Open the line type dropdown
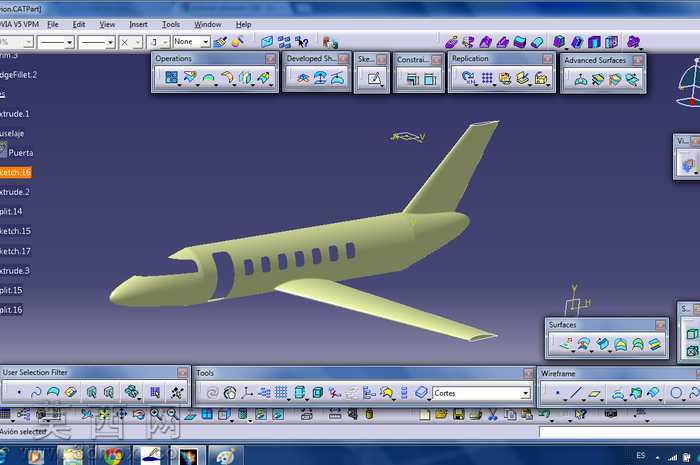 [x=110, y=42]
